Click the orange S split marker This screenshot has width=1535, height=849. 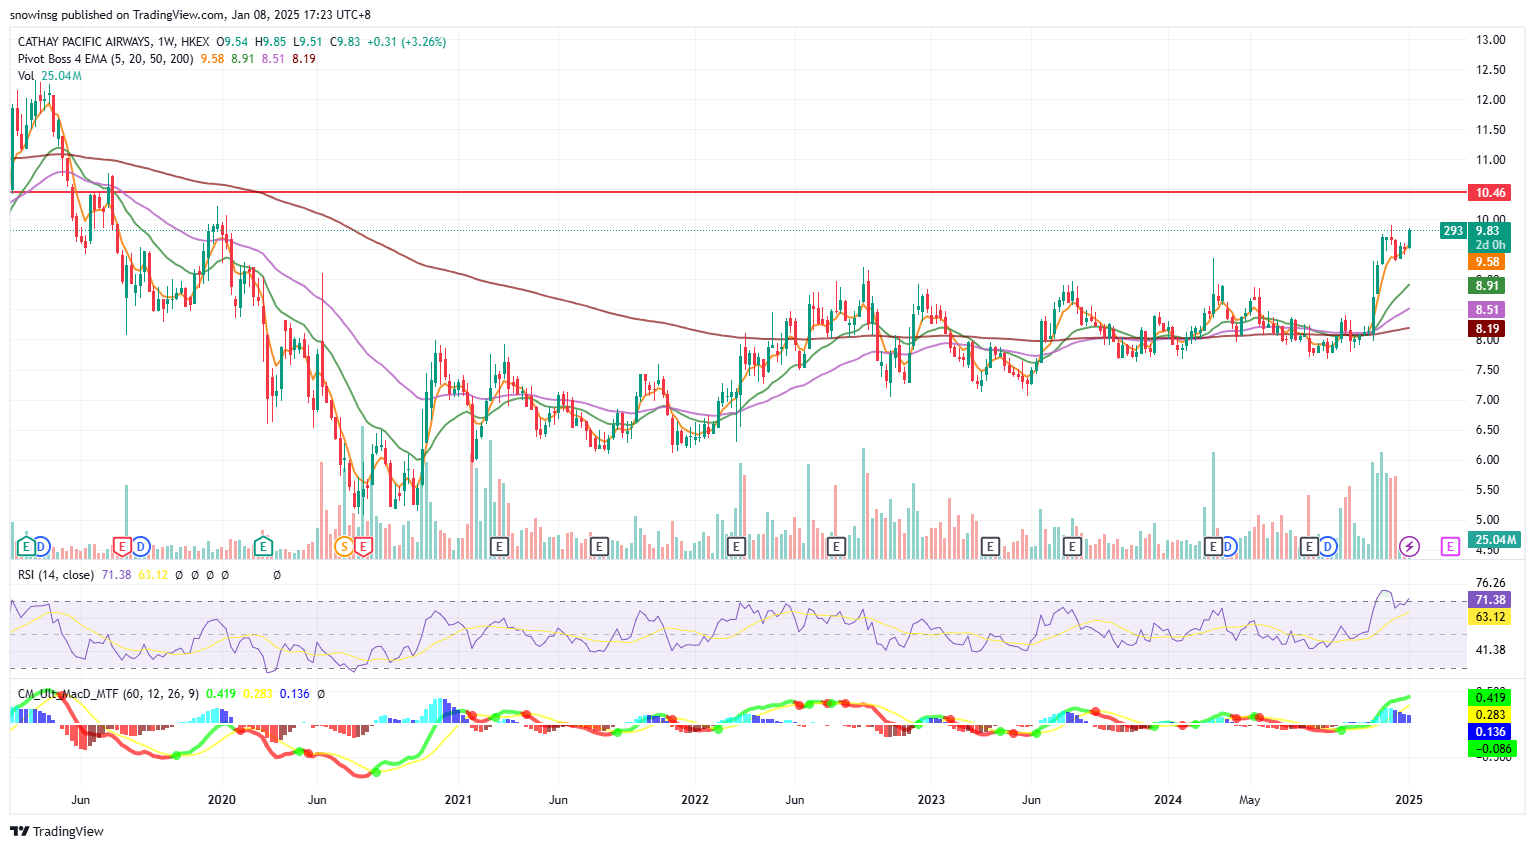pos(344,546)
